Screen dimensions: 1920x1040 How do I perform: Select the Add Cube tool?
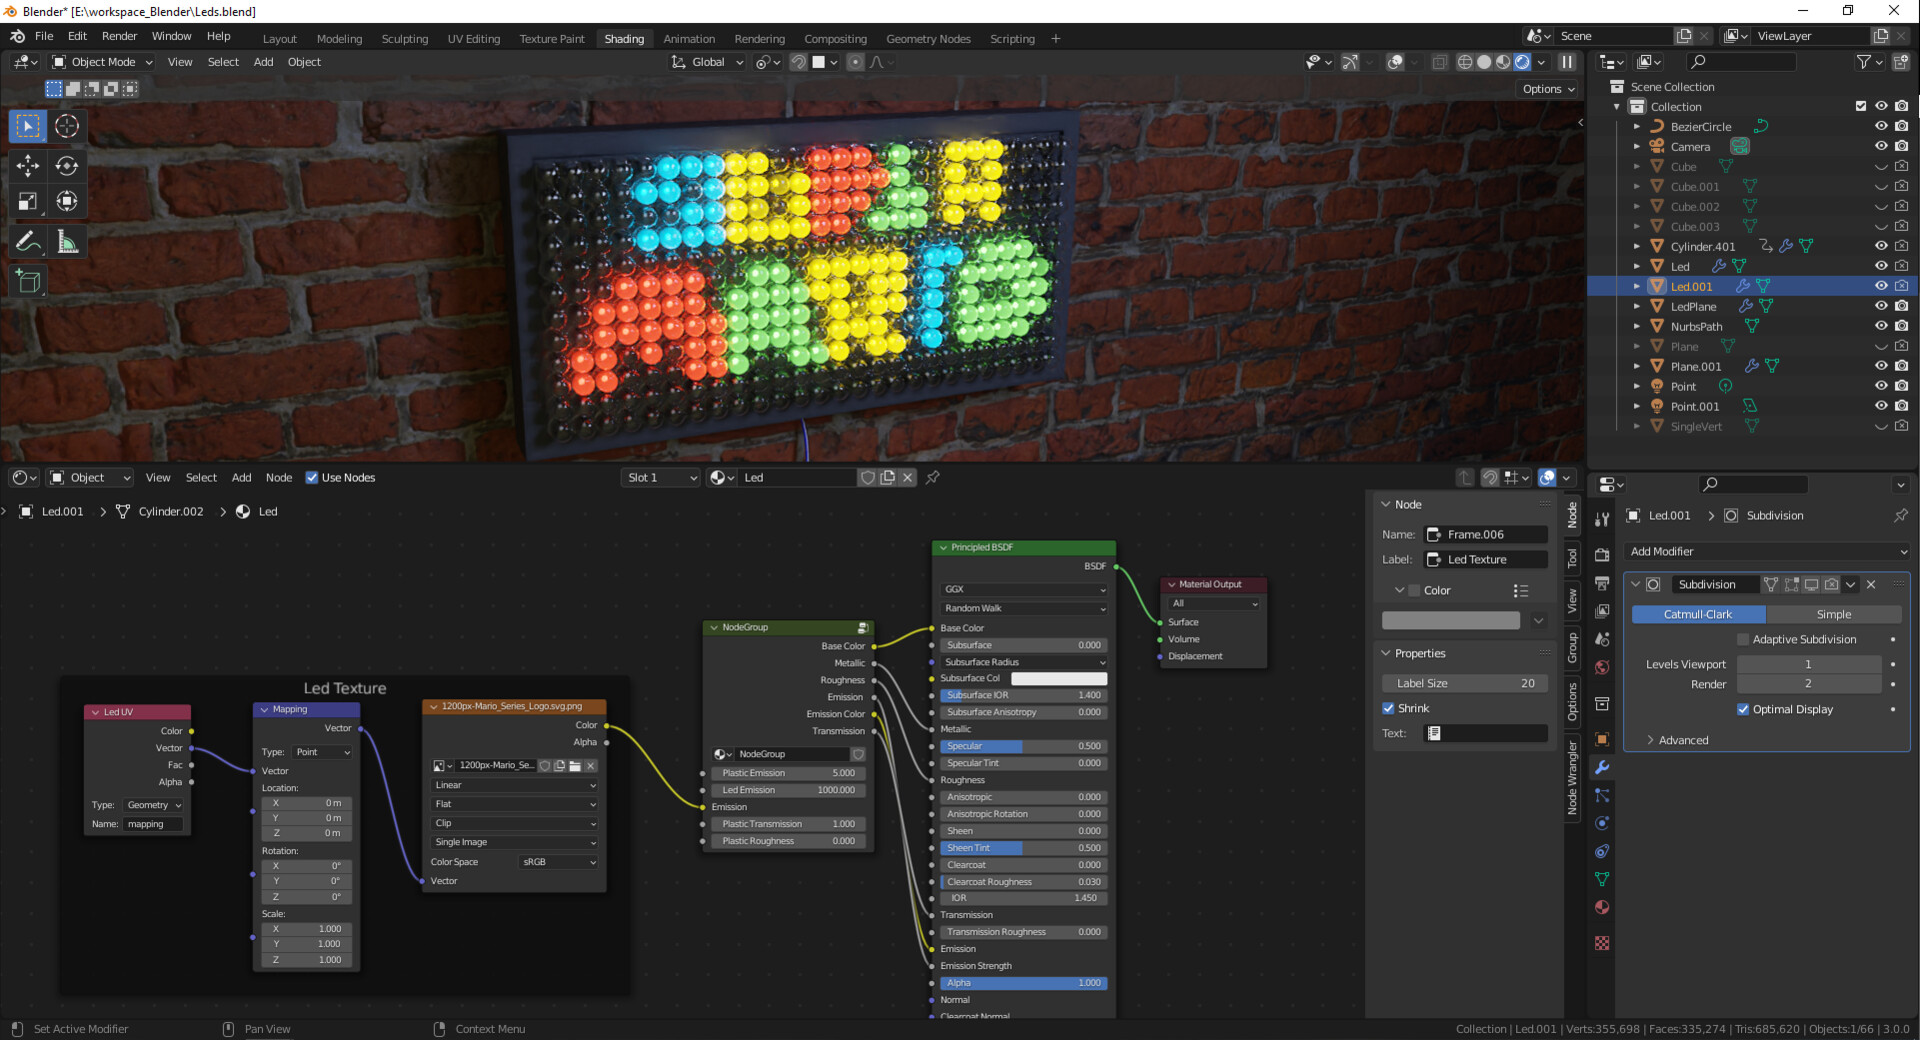point(27,281)
